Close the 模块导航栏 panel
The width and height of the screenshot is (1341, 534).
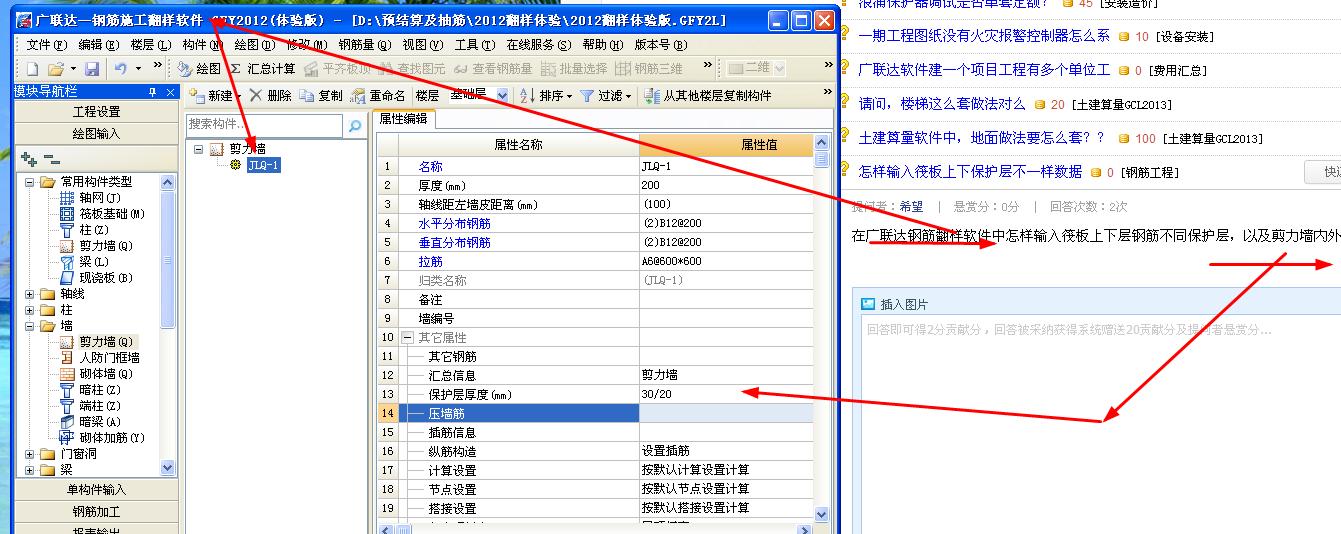(170, 92)
